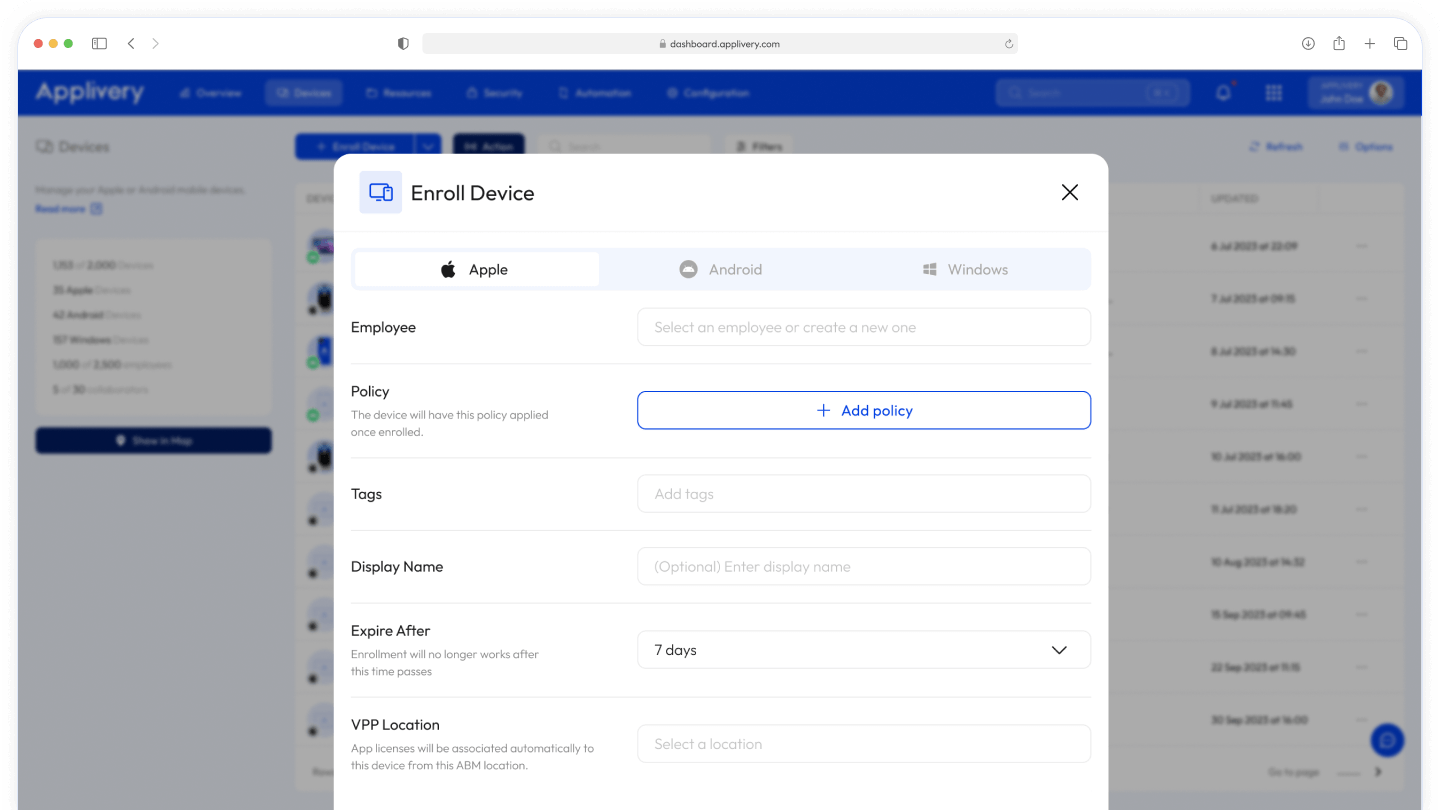Close the Enroll Device dialog
Screen dimensions: 1440x810
click(1069, 192)
